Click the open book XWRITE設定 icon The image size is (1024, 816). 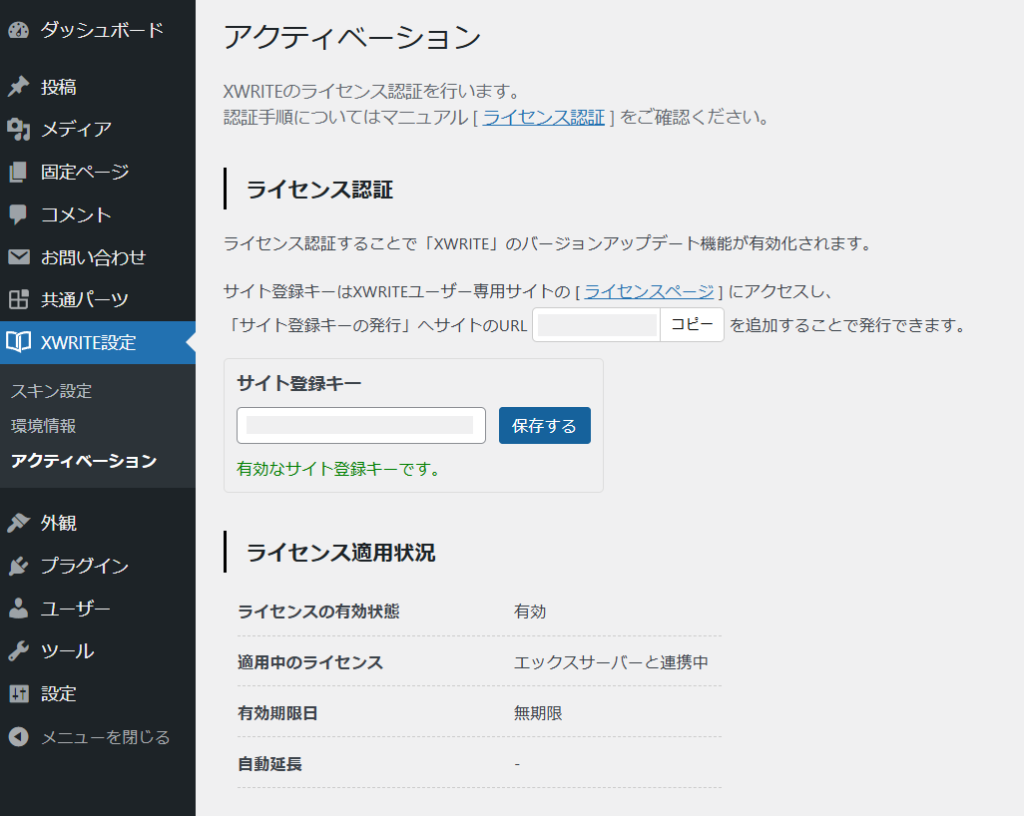[x=18, y=342]
